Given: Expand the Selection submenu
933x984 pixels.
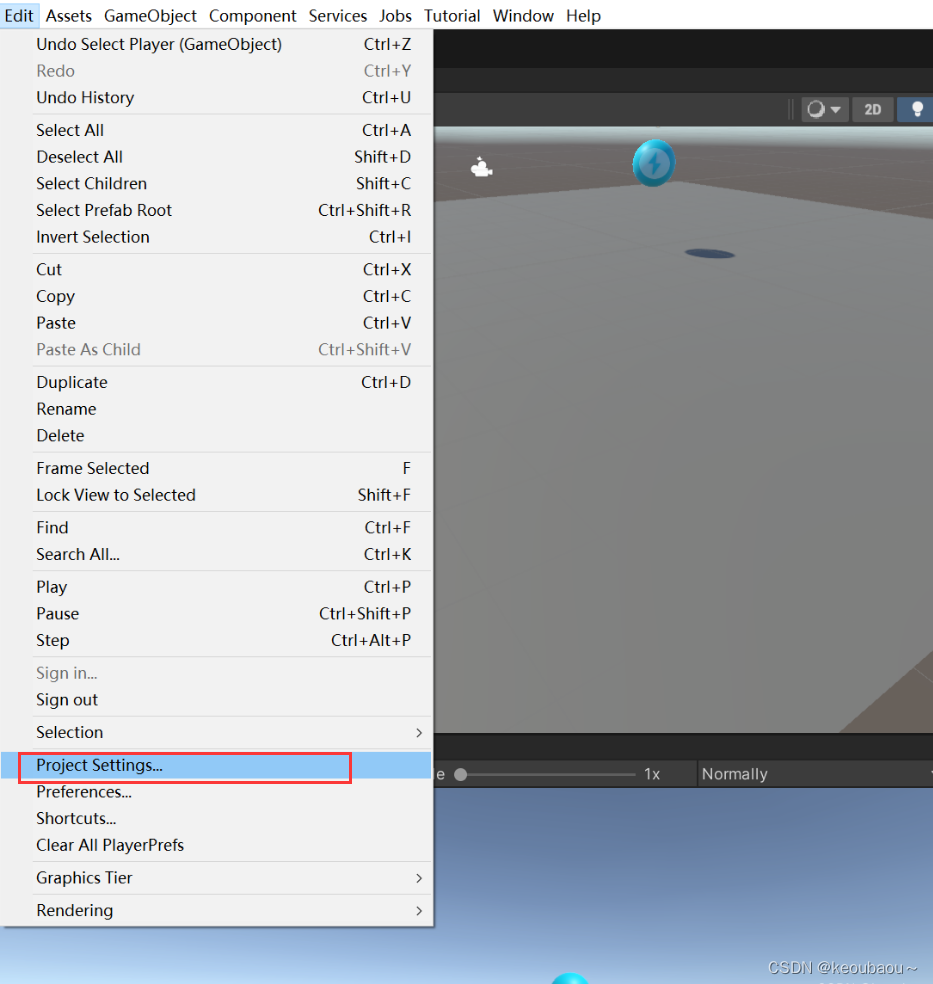Looking at the screenshot, I should tap(69, 732).
